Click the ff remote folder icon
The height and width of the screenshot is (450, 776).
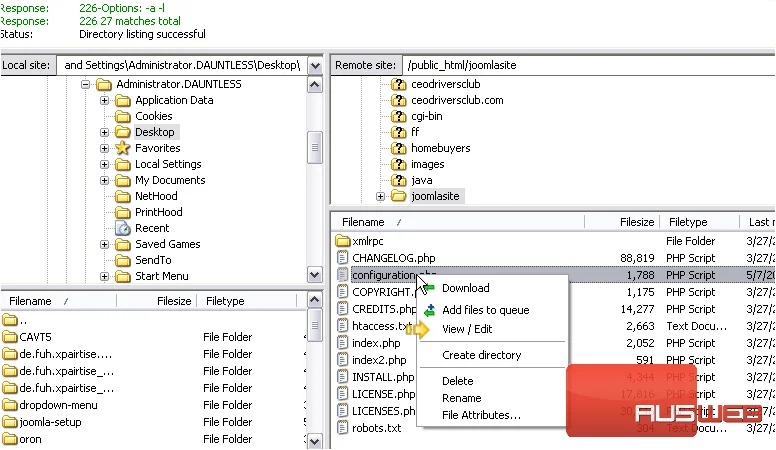[x=398, y=132]
